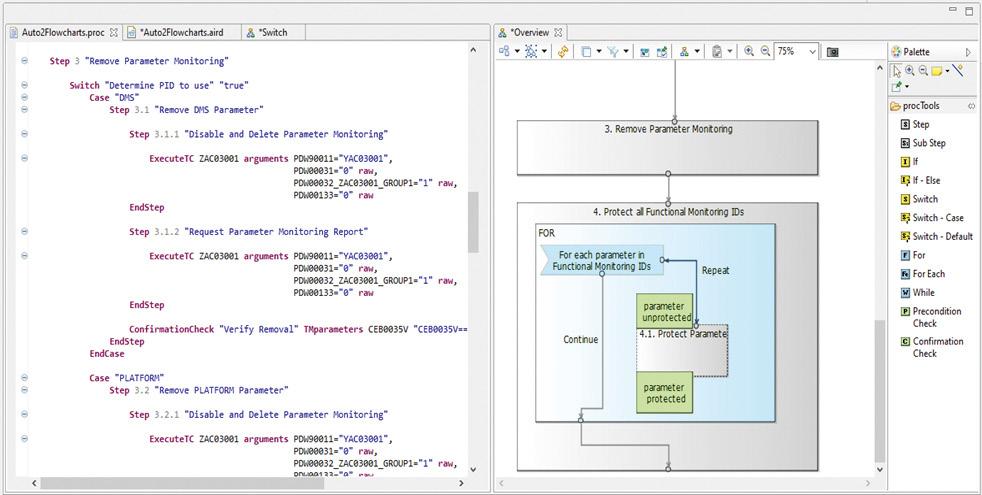Collapse the procTools palette drawer
982x495 pixels.
(971, 106)
